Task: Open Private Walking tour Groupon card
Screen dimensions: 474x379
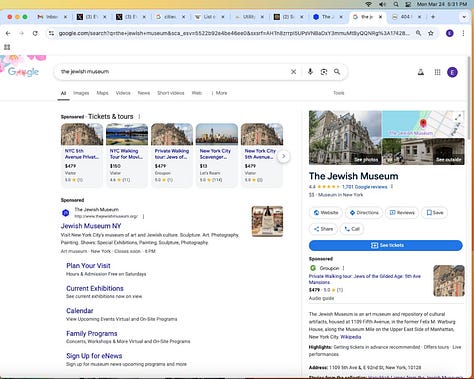Action: (x=172, y=154)
